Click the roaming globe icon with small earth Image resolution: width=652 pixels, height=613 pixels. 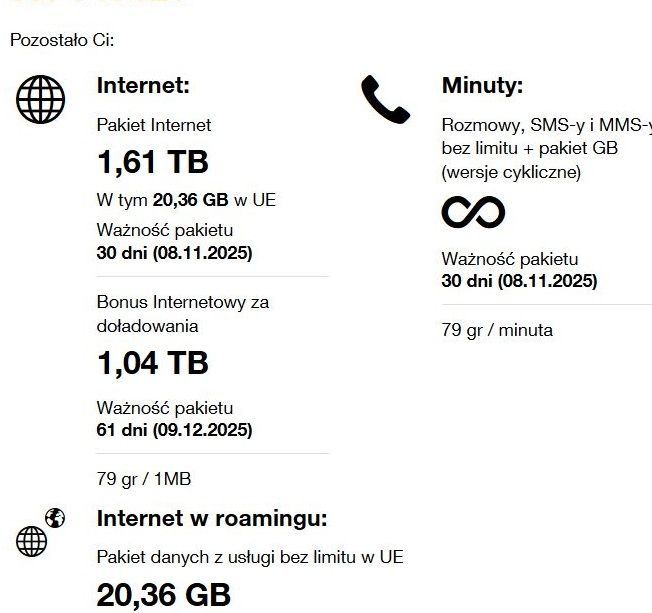[x=39, y=533]
